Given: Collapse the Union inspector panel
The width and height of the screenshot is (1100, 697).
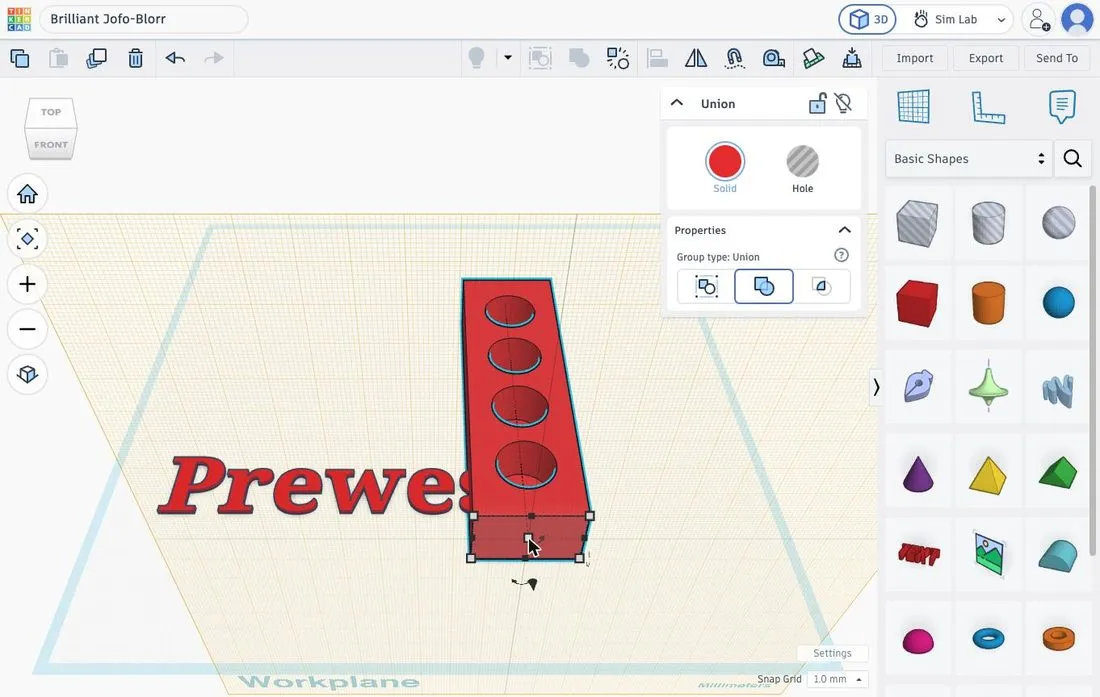Looking at the screenshot, I should [677, 103].
